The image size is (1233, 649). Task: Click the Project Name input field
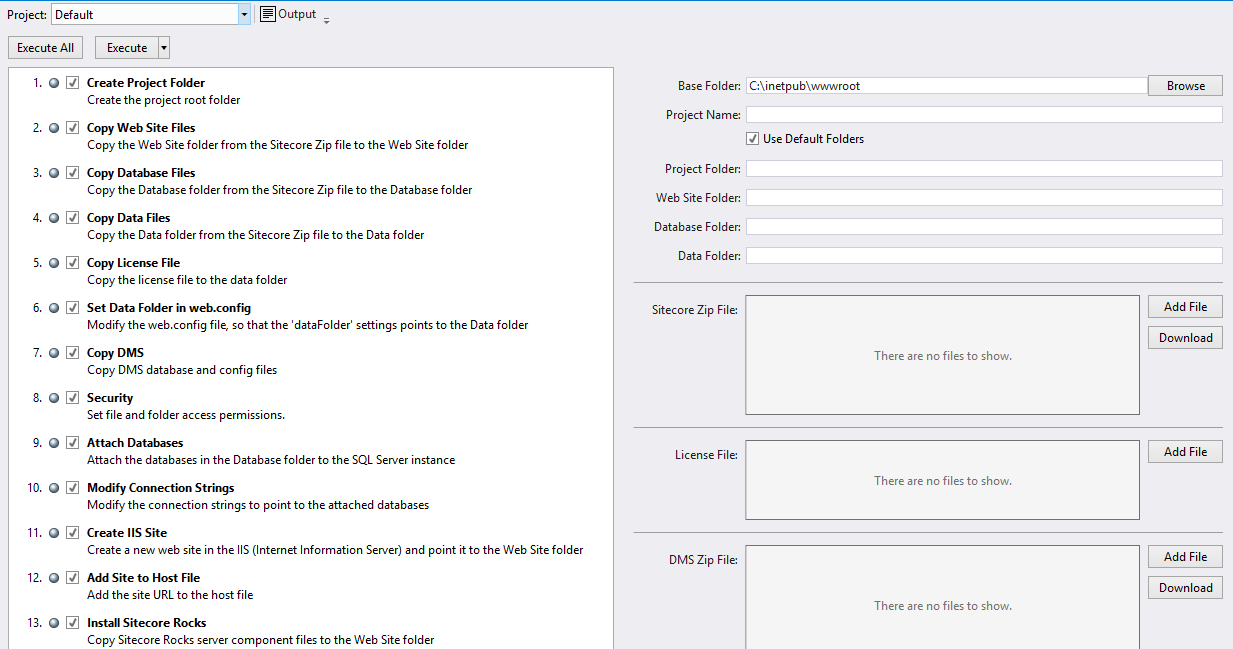click(x=984, y=114)
